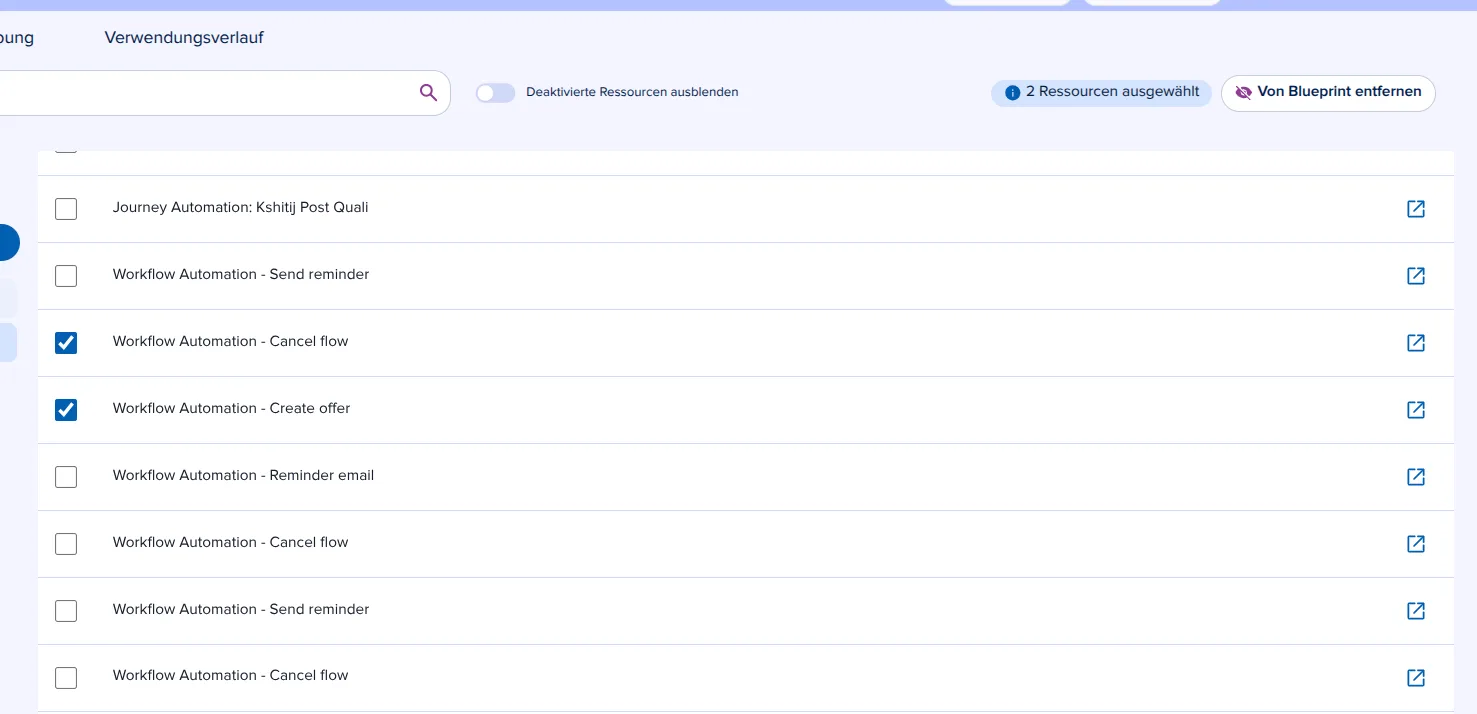Screen dimensions: 1477x714
Task: Click the magnifier search icon
Action: tap(428, 92)
